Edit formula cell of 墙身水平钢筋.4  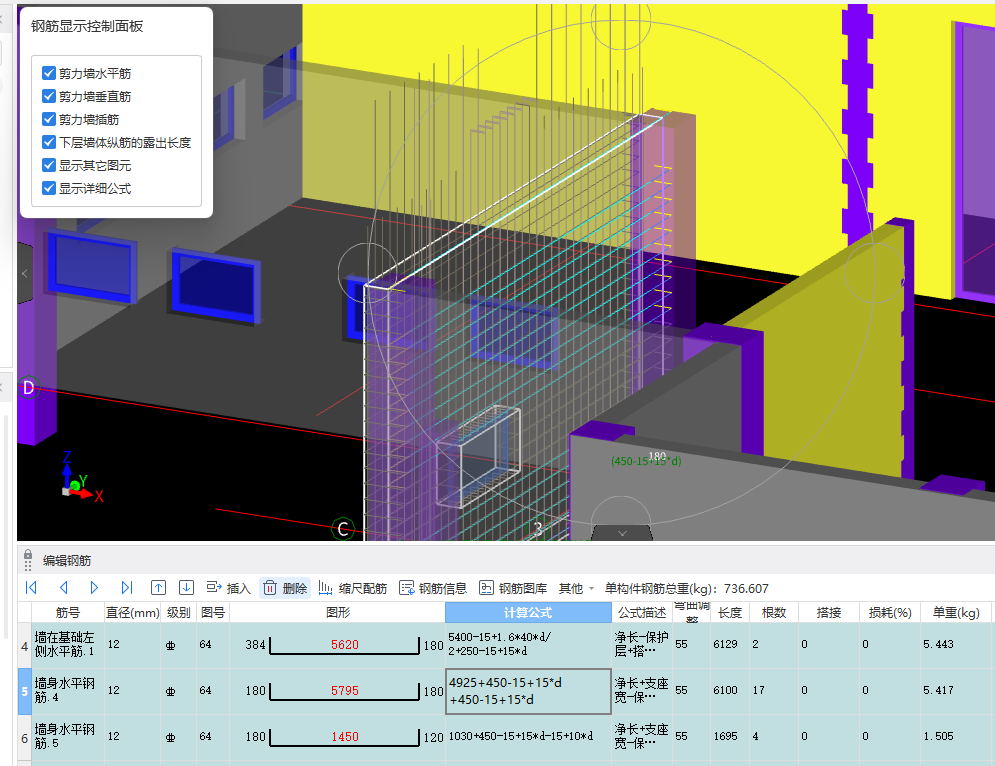tap(528, 691)
